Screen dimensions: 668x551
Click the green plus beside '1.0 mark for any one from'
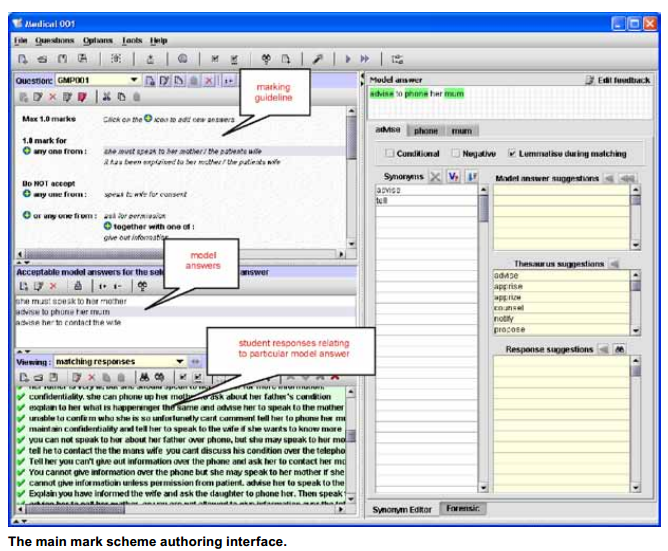click(26, 151)
